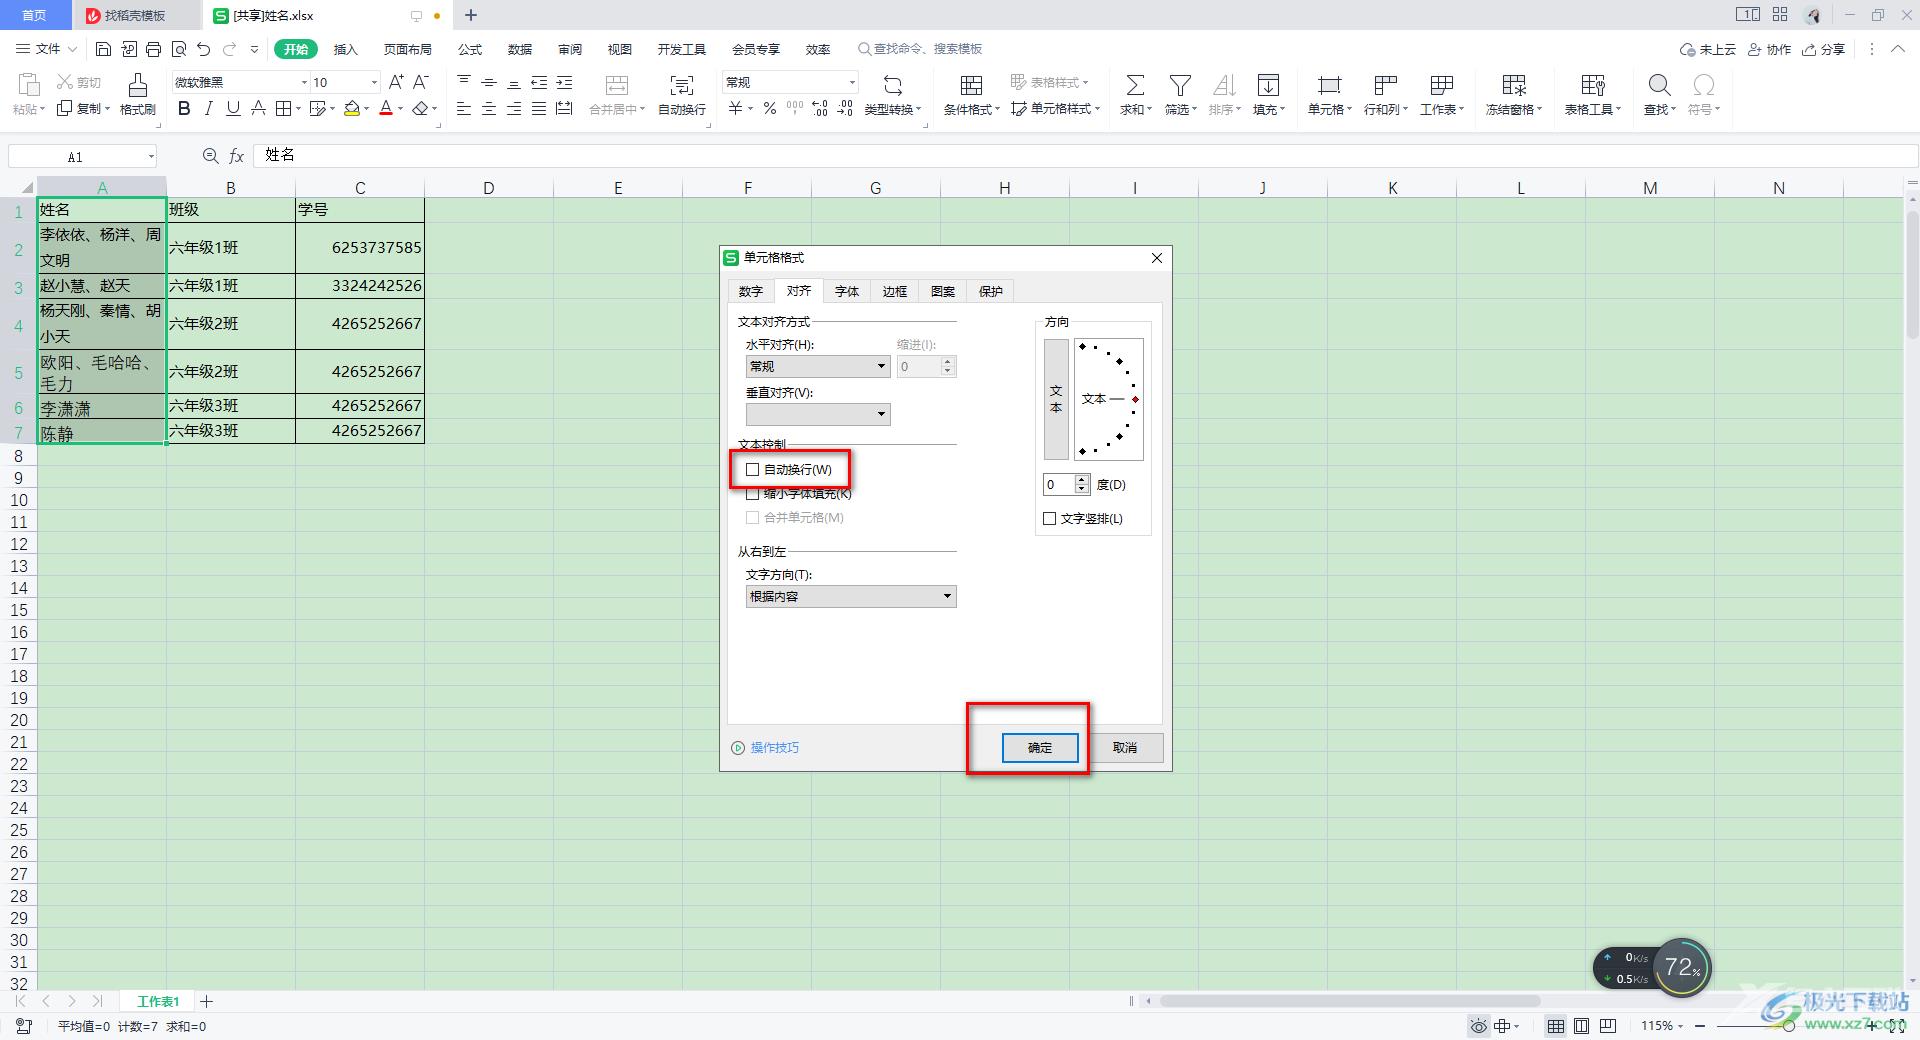Click the red font color swatch
Viewport: 1920px width, 1040px height.
(386, 109)
